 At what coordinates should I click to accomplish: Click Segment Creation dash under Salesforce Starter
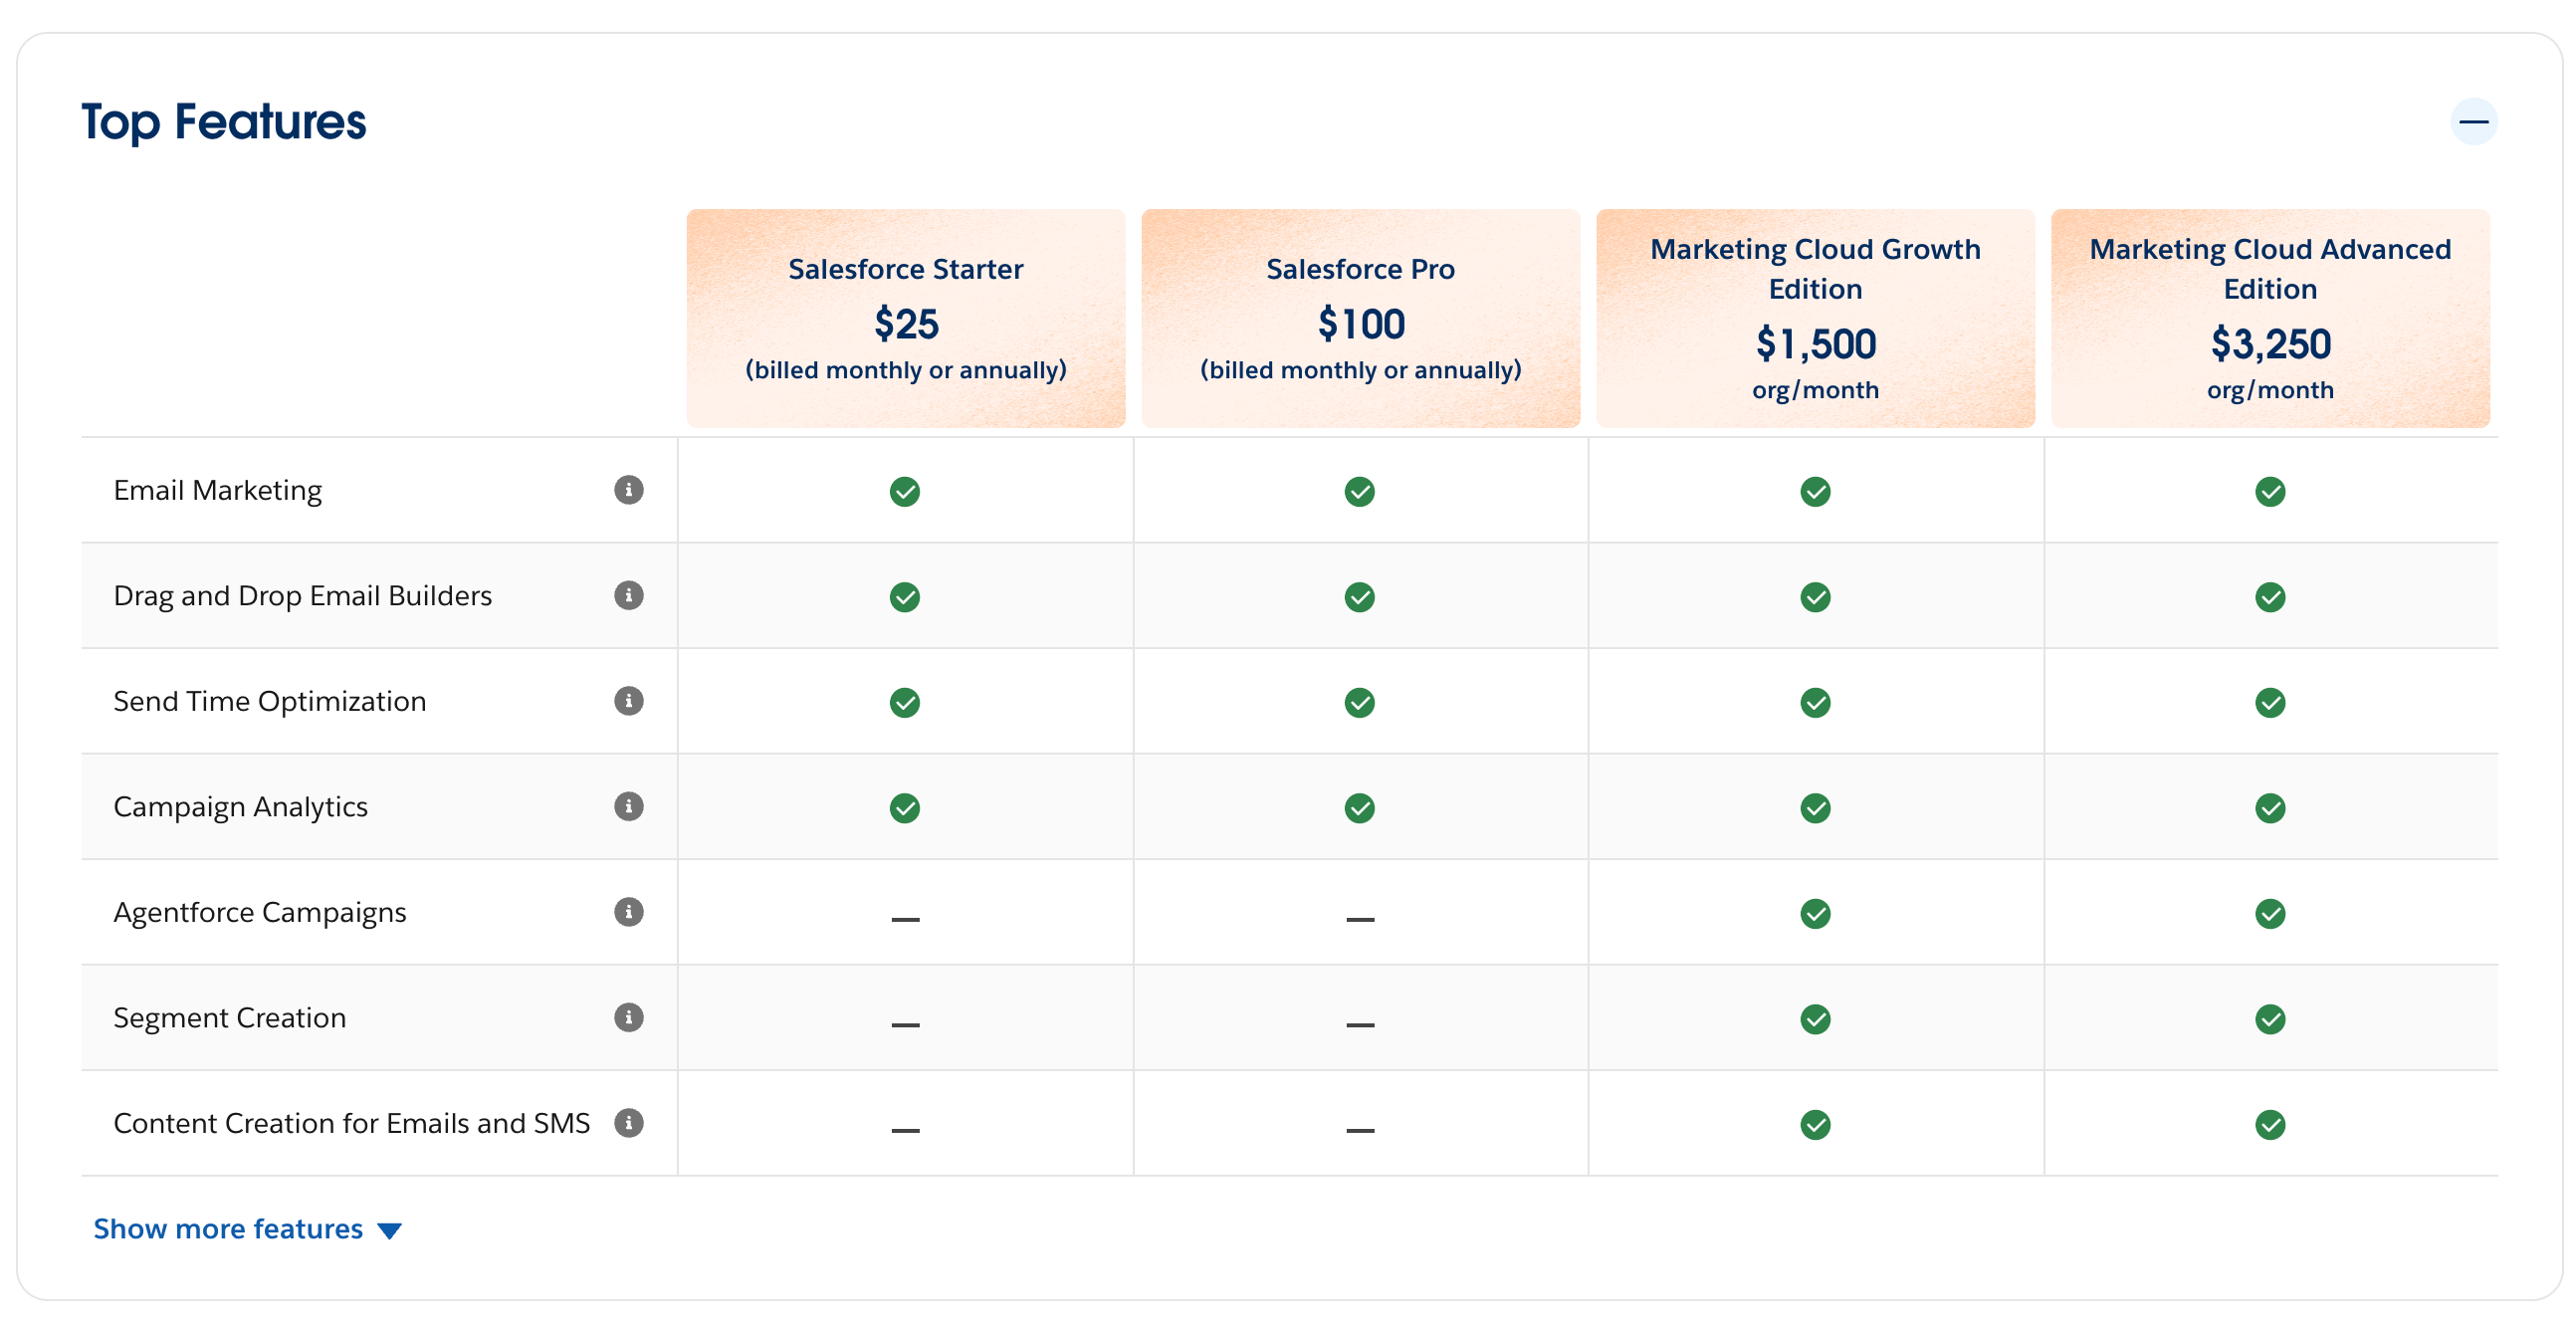pos(905,1025)
